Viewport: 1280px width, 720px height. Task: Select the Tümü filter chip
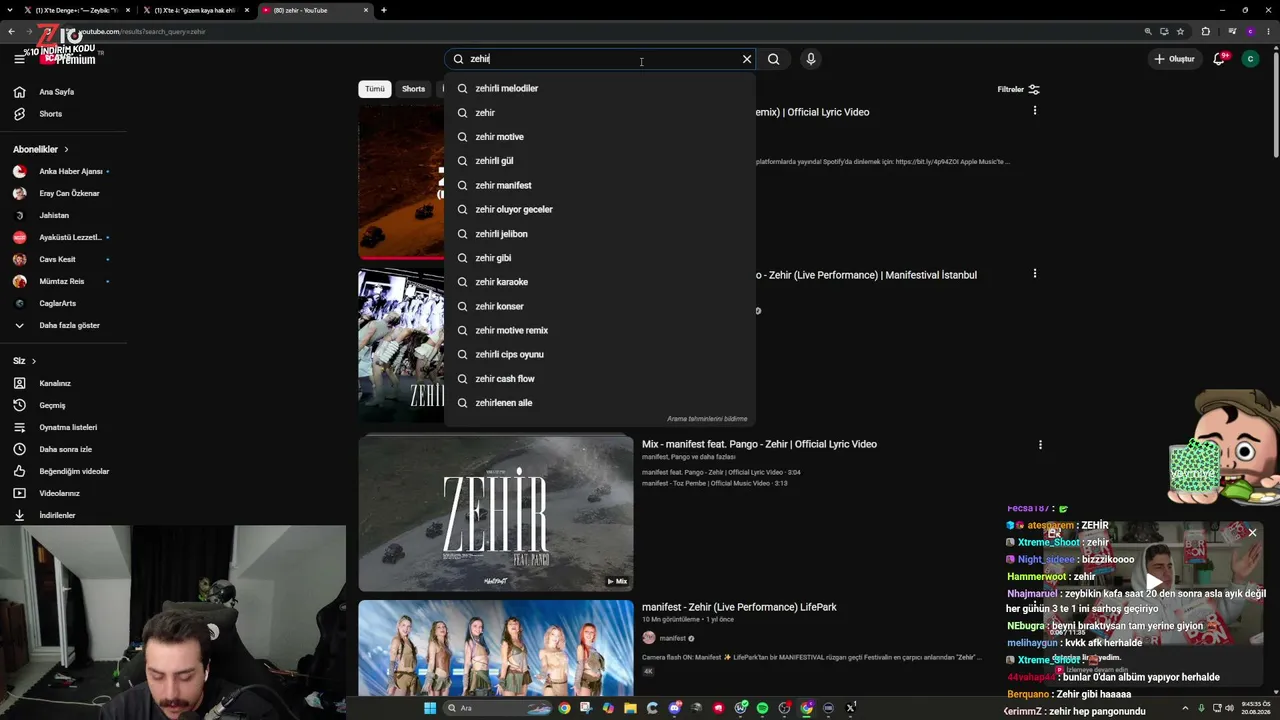click(x=375, y=89)
